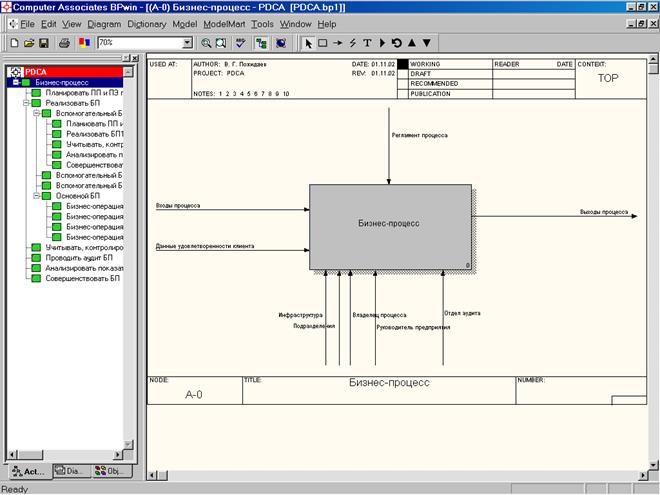
Task: Click the Бизнес-процесс activity box in the diagram
Action: pyautogui.click(x=389, y=226)
